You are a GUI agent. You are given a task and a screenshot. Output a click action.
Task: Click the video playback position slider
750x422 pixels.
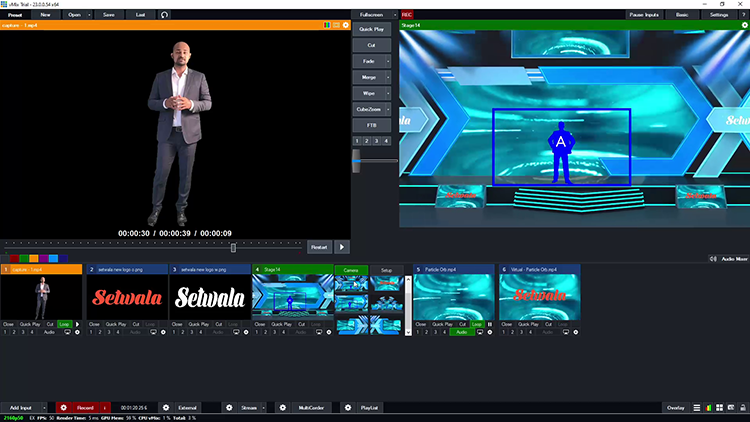233,247
